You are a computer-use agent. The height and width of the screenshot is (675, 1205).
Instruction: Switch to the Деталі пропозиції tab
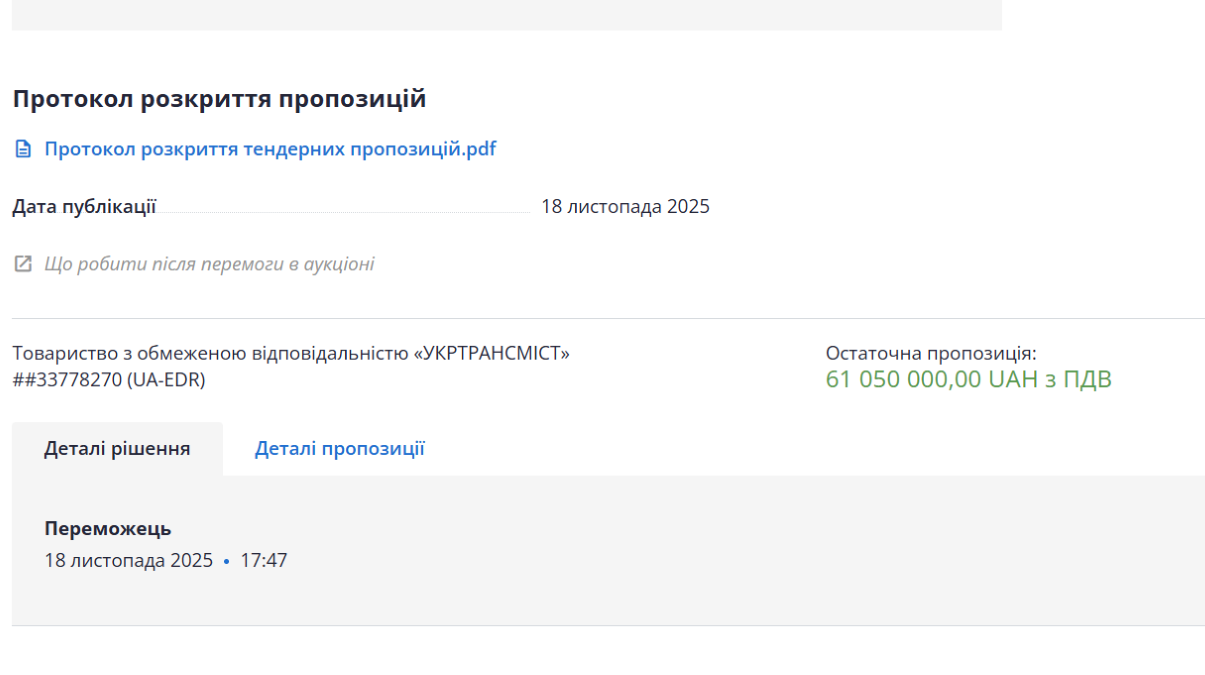339,449
